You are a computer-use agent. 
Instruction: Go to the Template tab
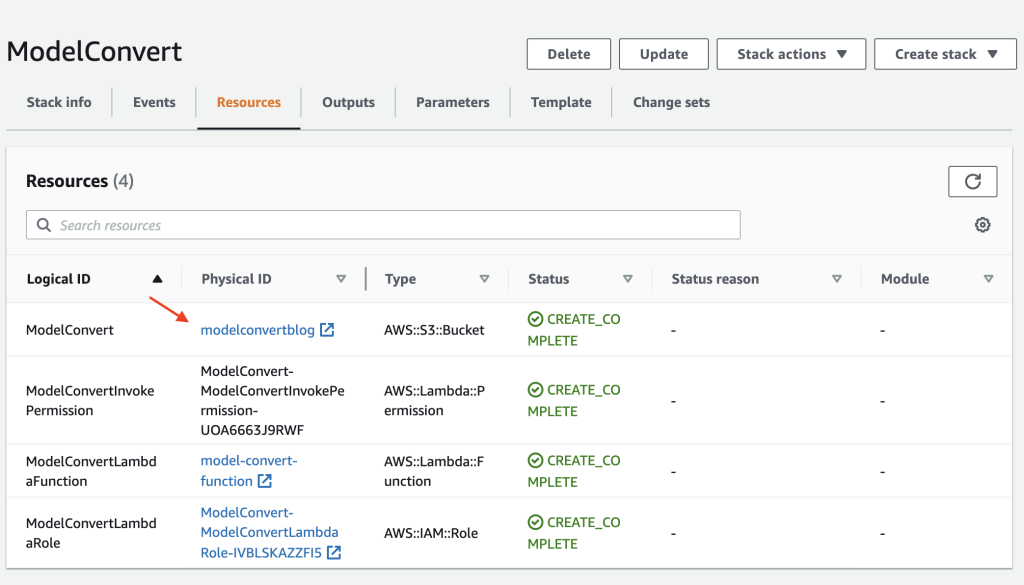pyautogui.click(x=561, y=102)
